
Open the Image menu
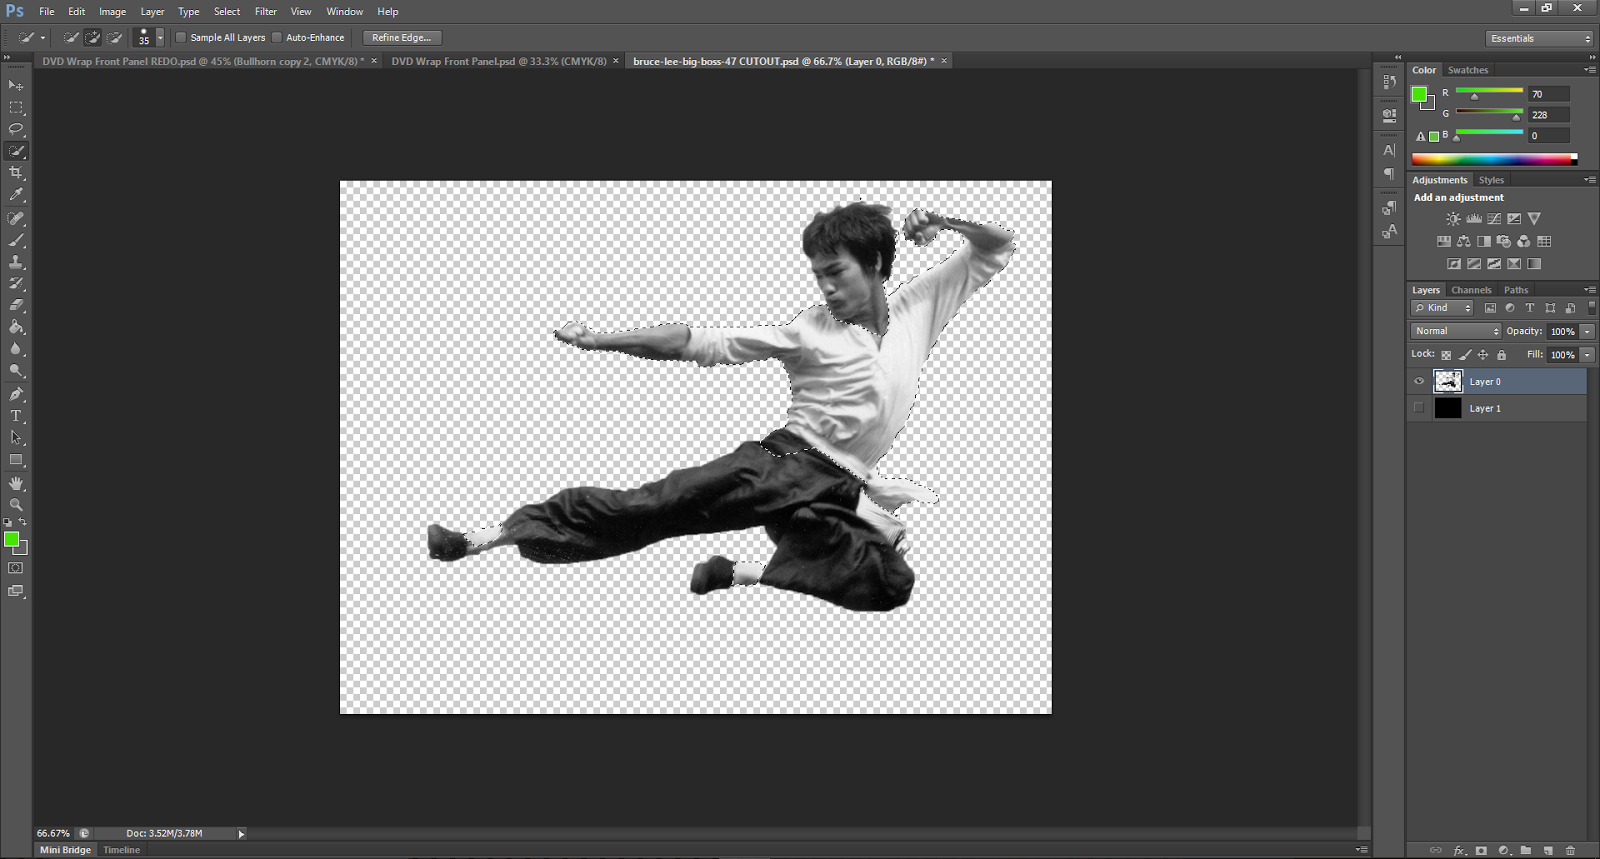(112, 11)
